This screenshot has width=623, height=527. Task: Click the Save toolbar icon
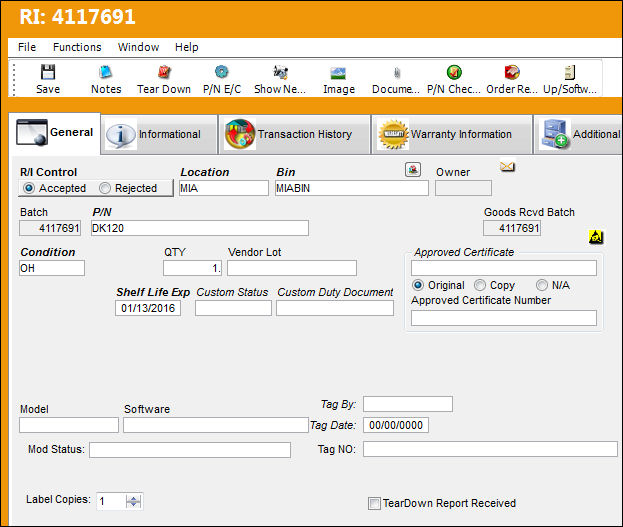pyautogui.click(x=48, y=72)
